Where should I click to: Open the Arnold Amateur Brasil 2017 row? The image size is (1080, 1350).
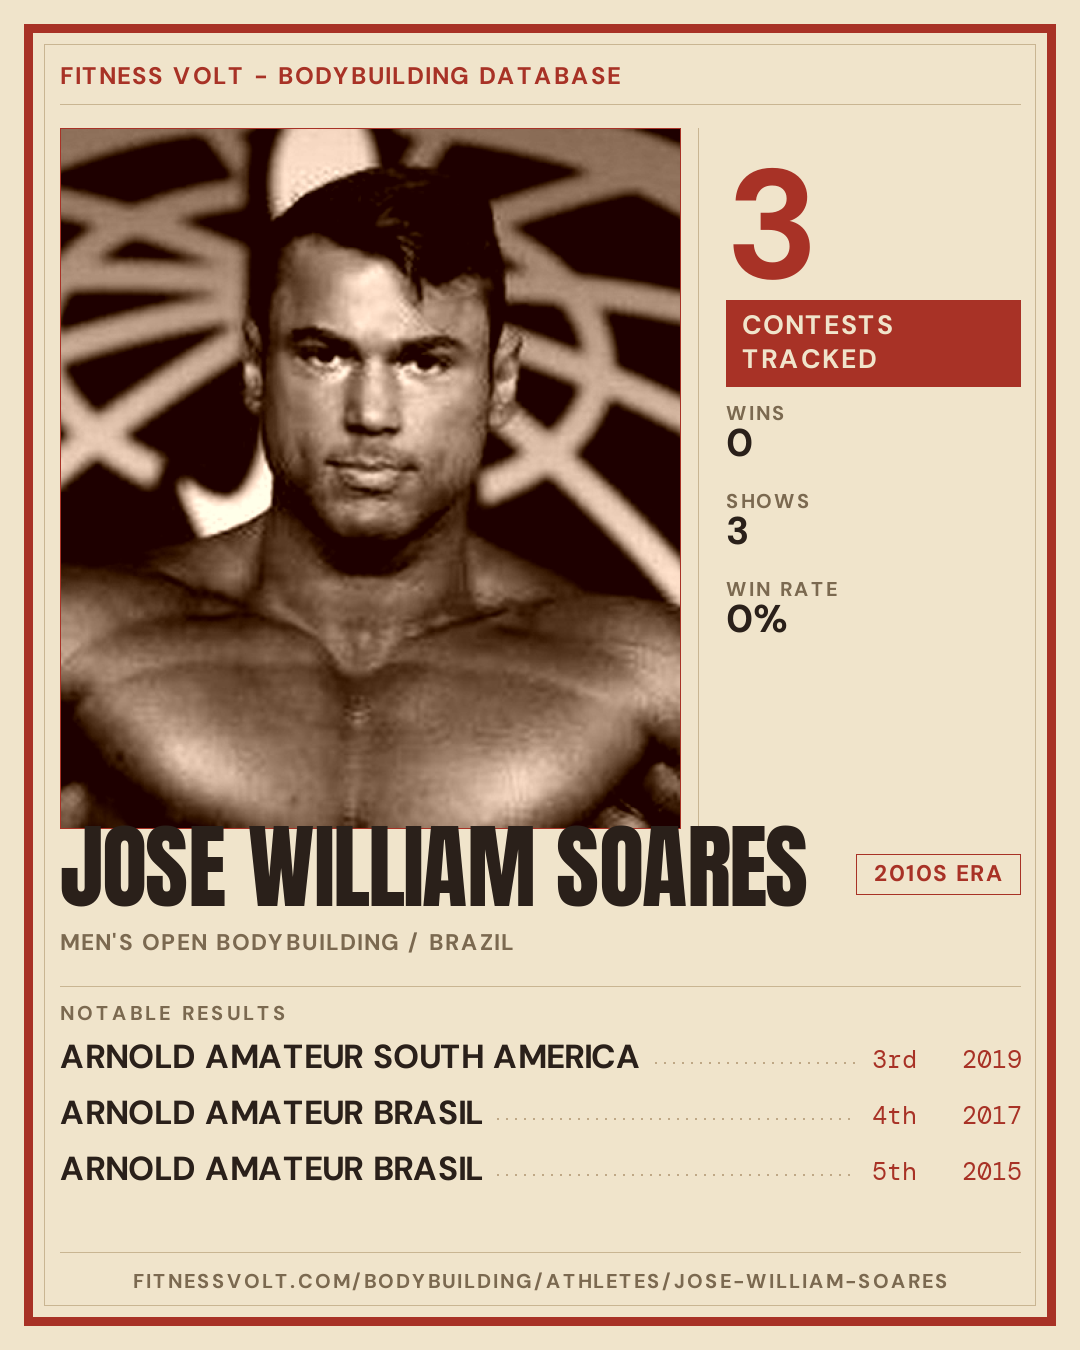(x=541, y=1114)
